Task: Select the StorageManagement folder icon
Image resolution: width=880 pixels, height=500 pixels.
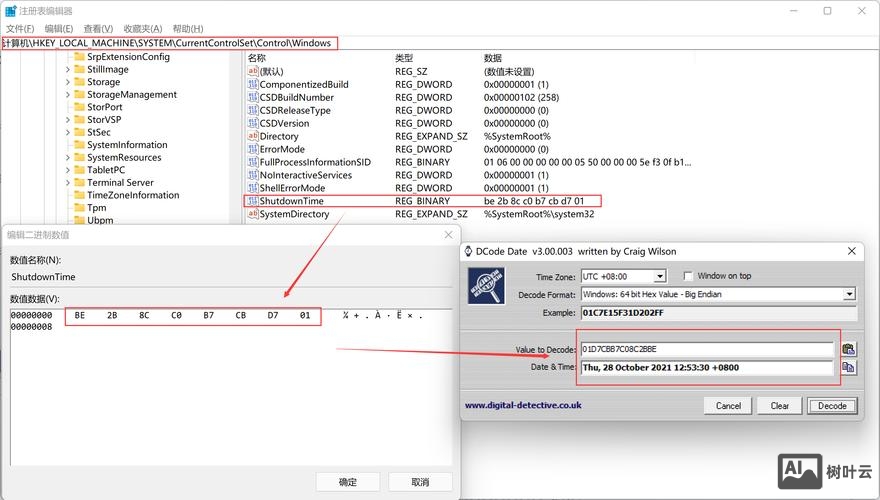Action: (79, 95)
